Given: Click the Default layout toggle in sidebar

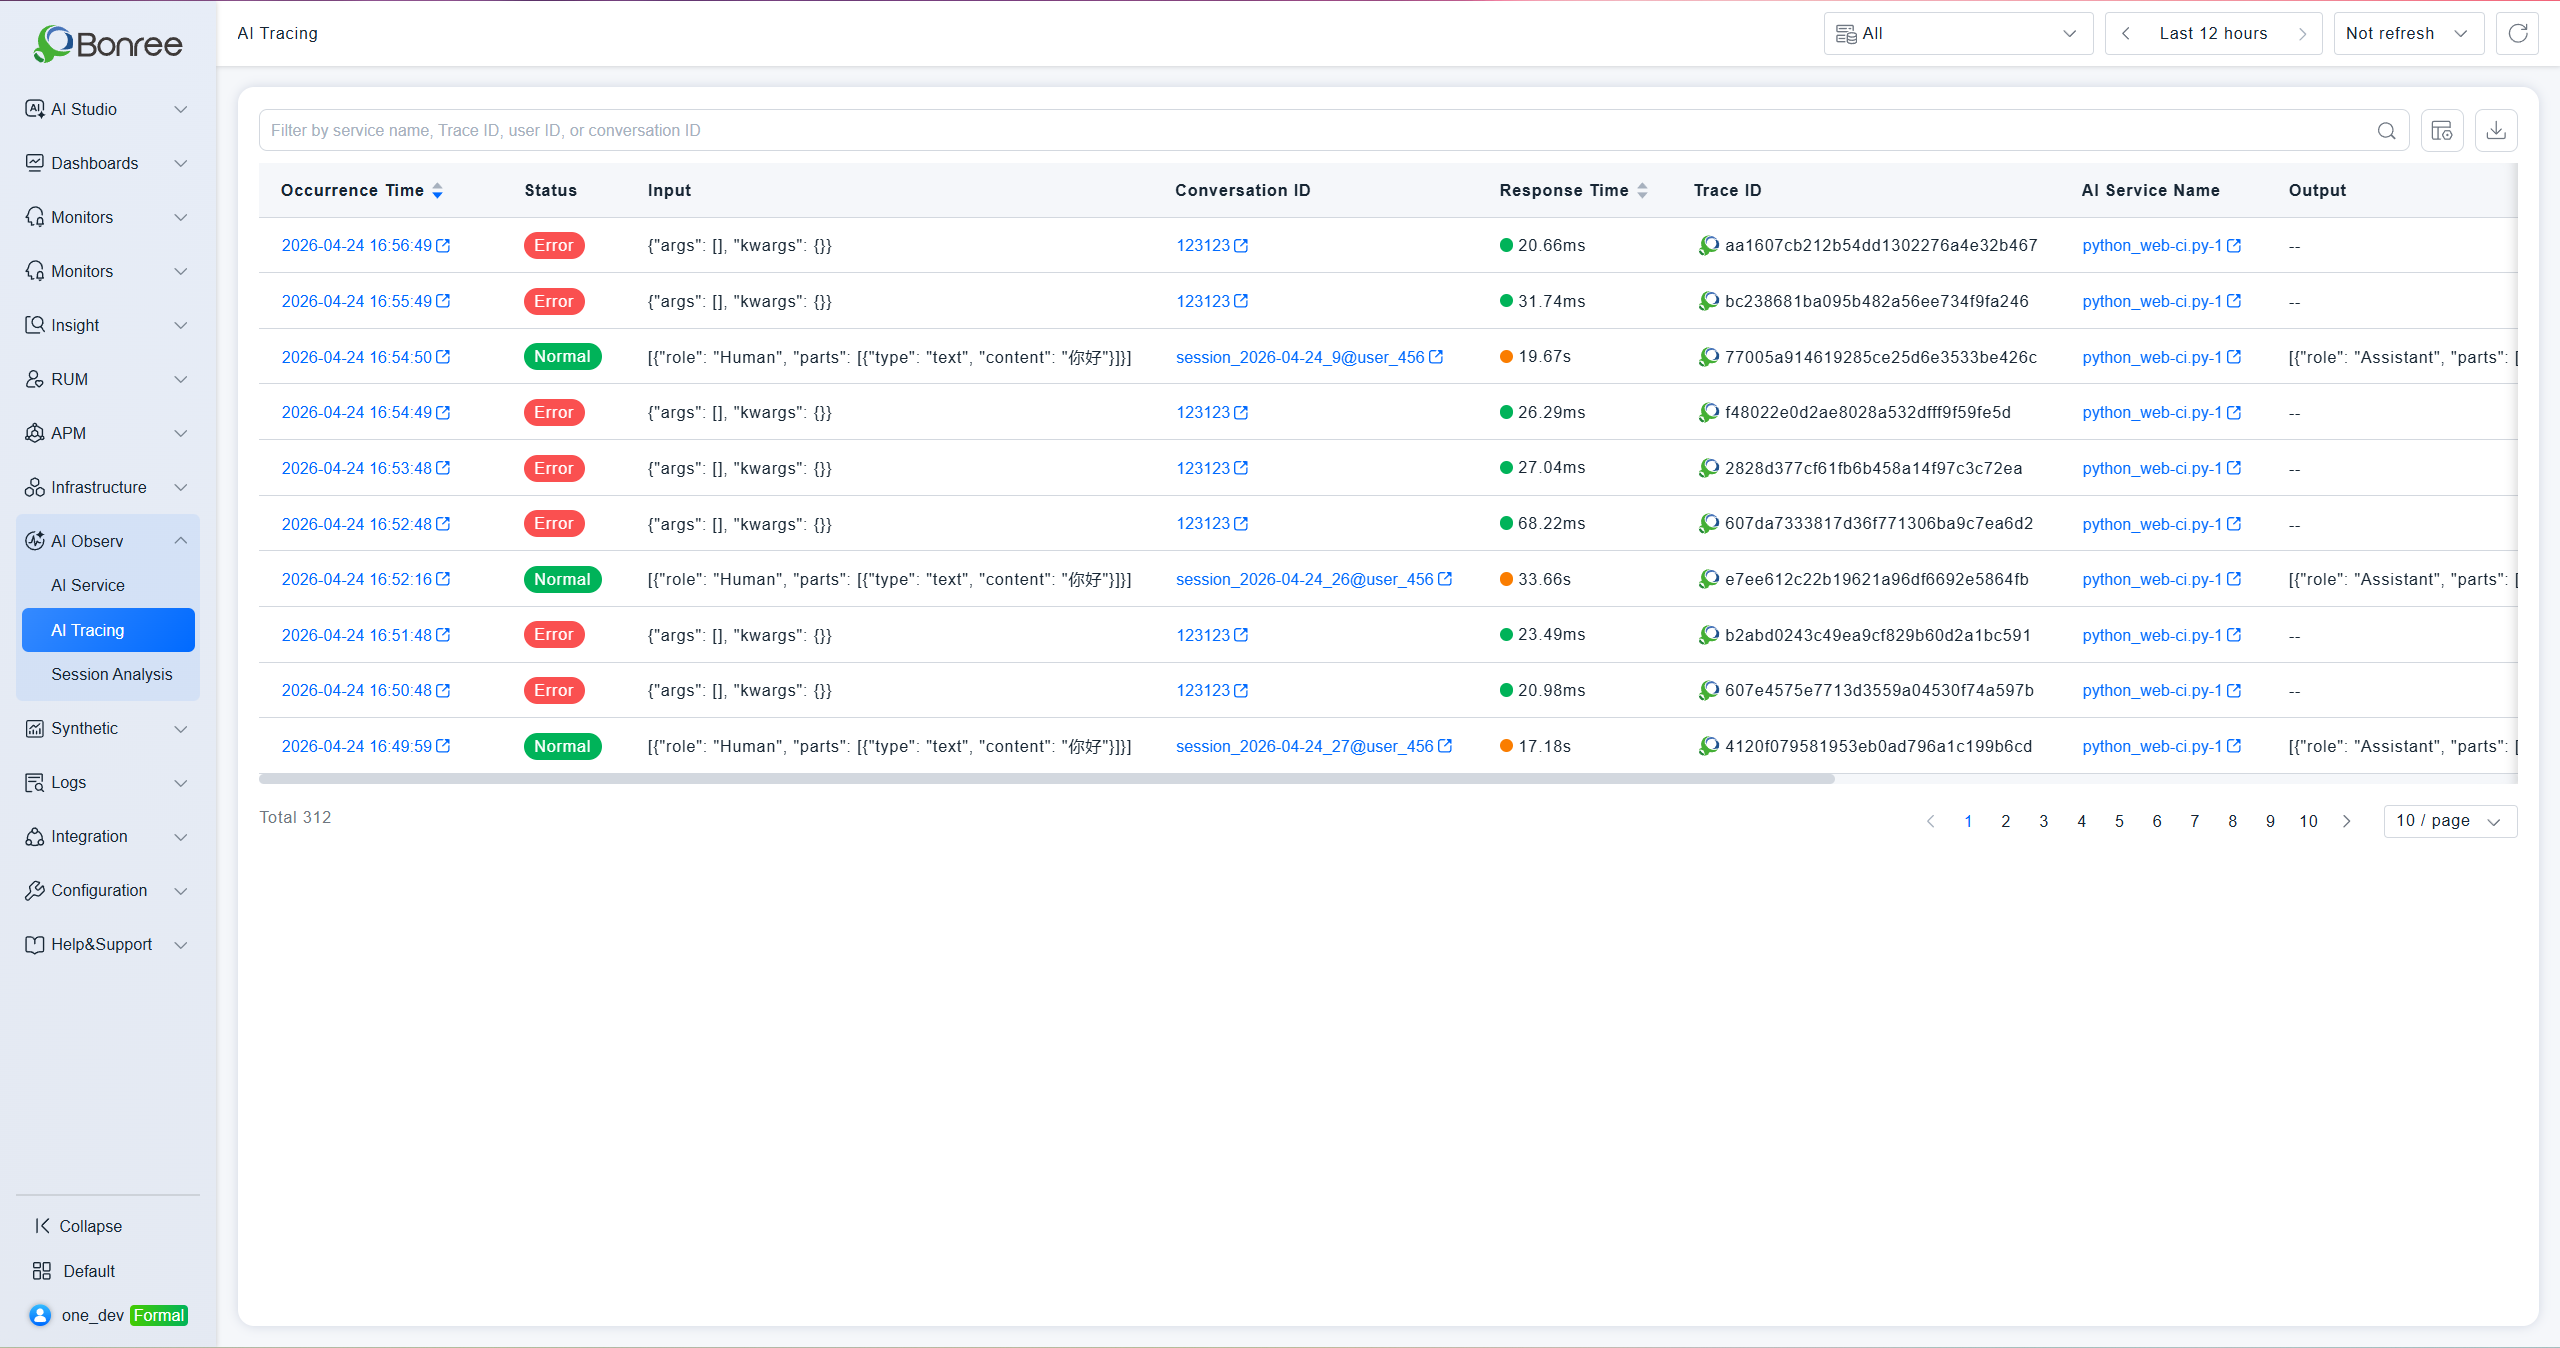Looking at the screenshot, I should [75, 1271].
